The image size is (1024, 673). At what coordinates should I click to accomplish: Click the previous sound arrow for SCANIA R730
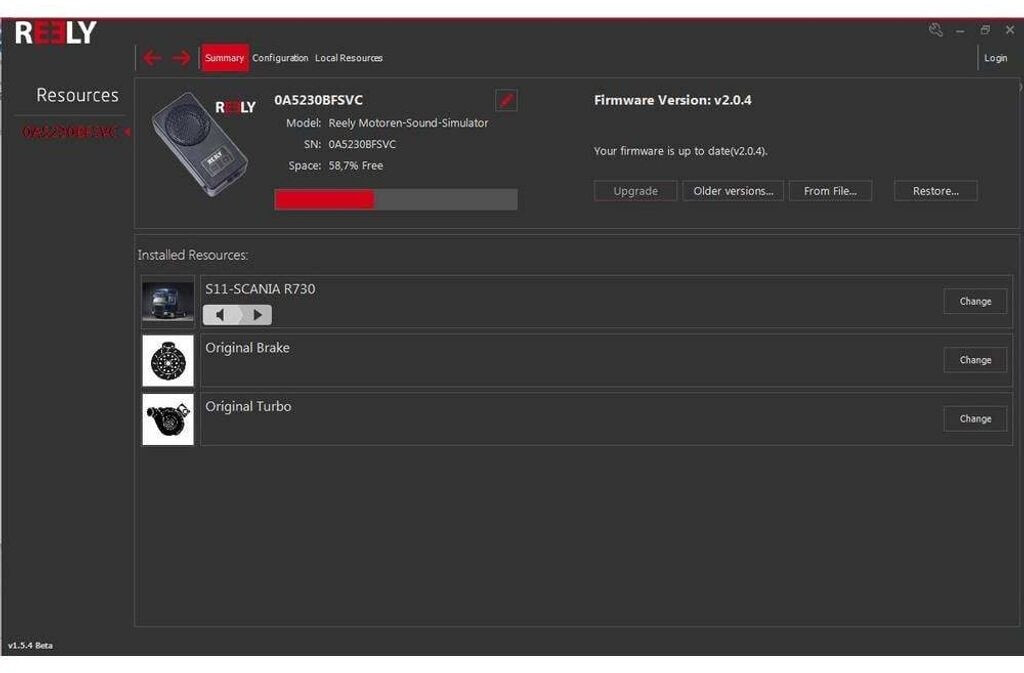click(222, 315)
